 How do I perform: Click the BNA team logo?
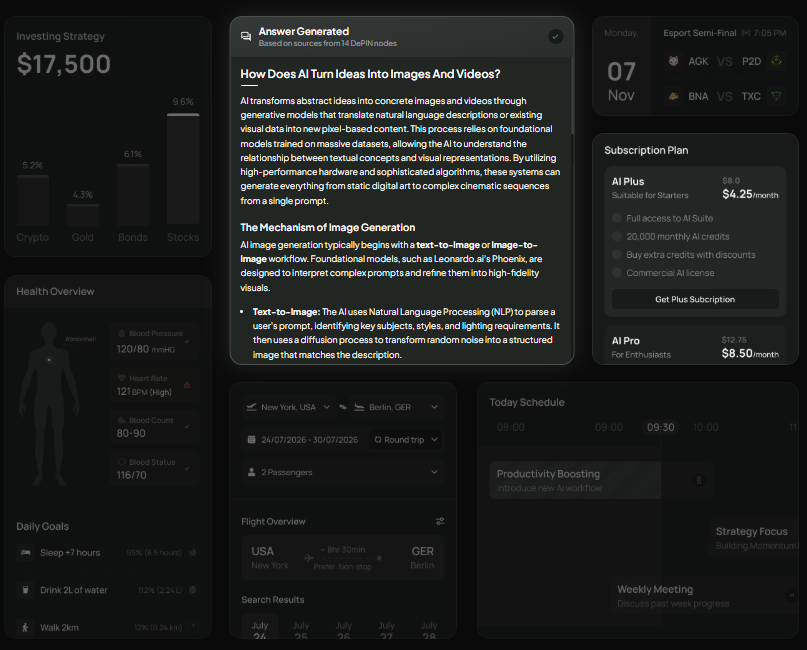pyautogui.click(x=674, y=95)
